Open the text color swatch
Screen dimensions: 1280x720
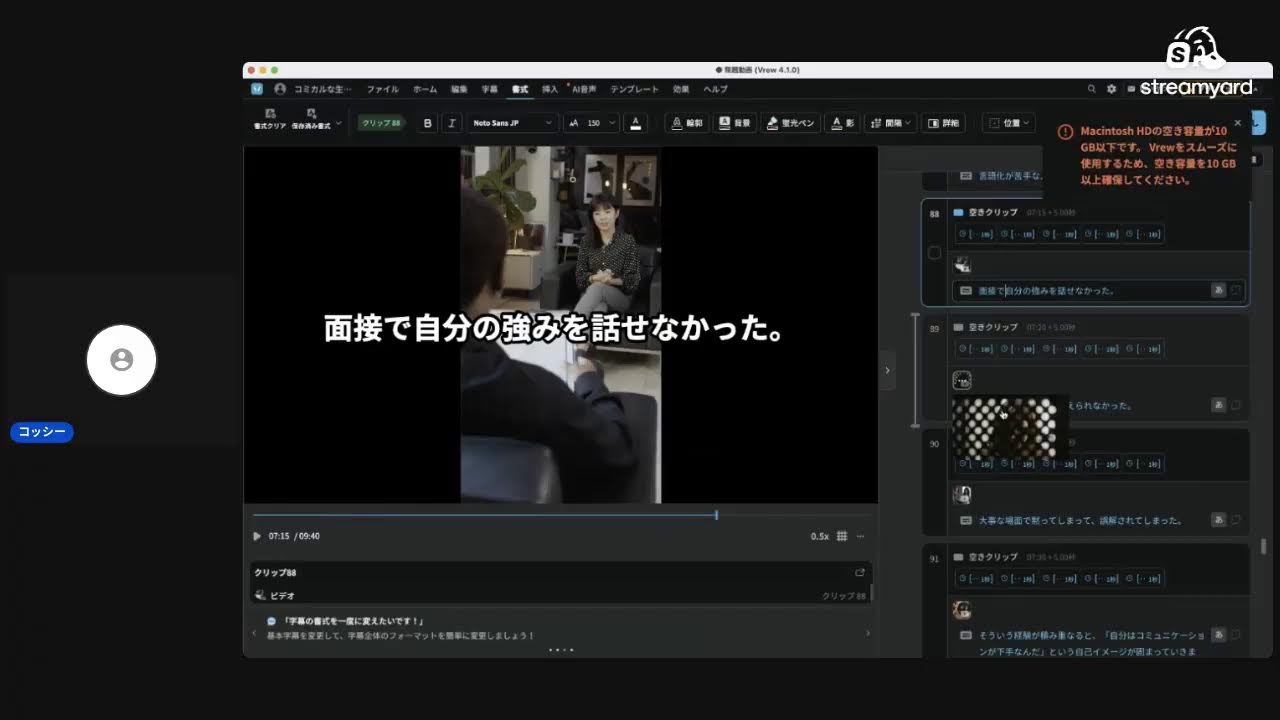pos(636,123)
